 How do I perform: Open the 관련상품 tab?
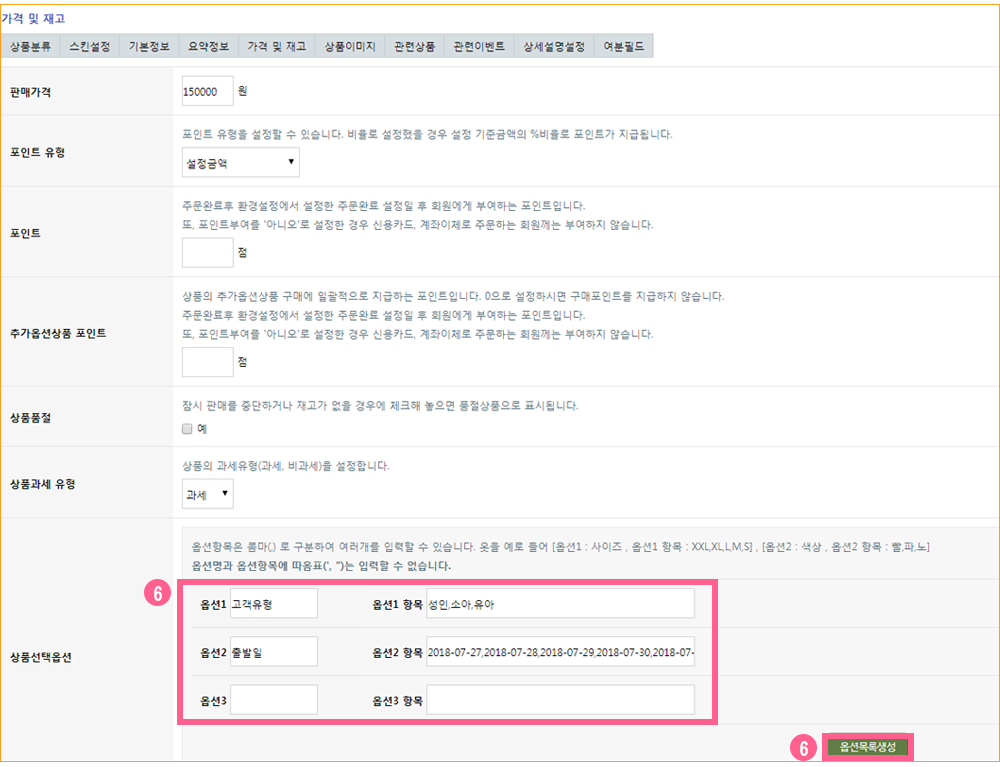[415, 47]
